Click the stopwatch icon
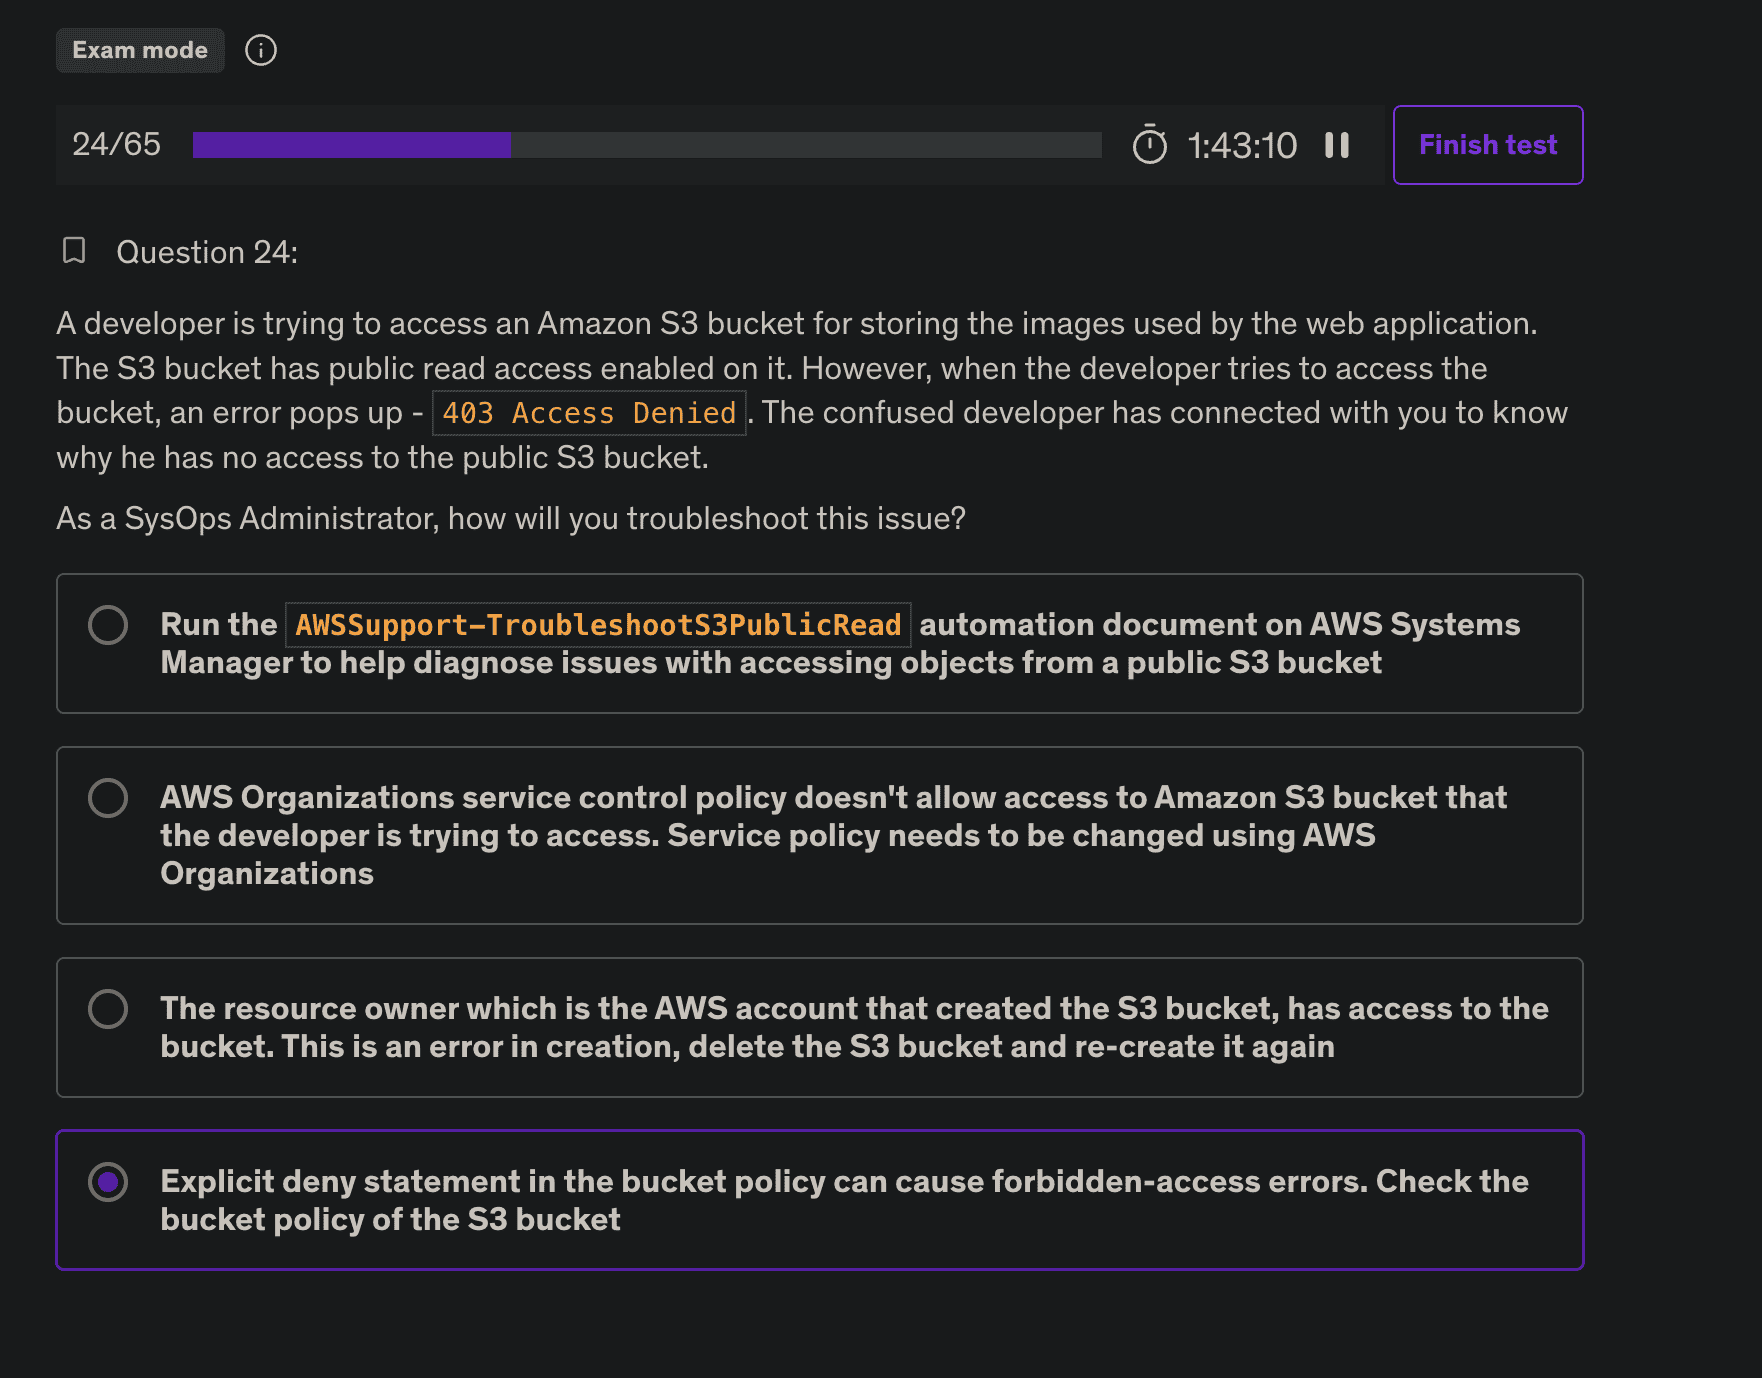The image size is (1762, 1378). 1149,145
